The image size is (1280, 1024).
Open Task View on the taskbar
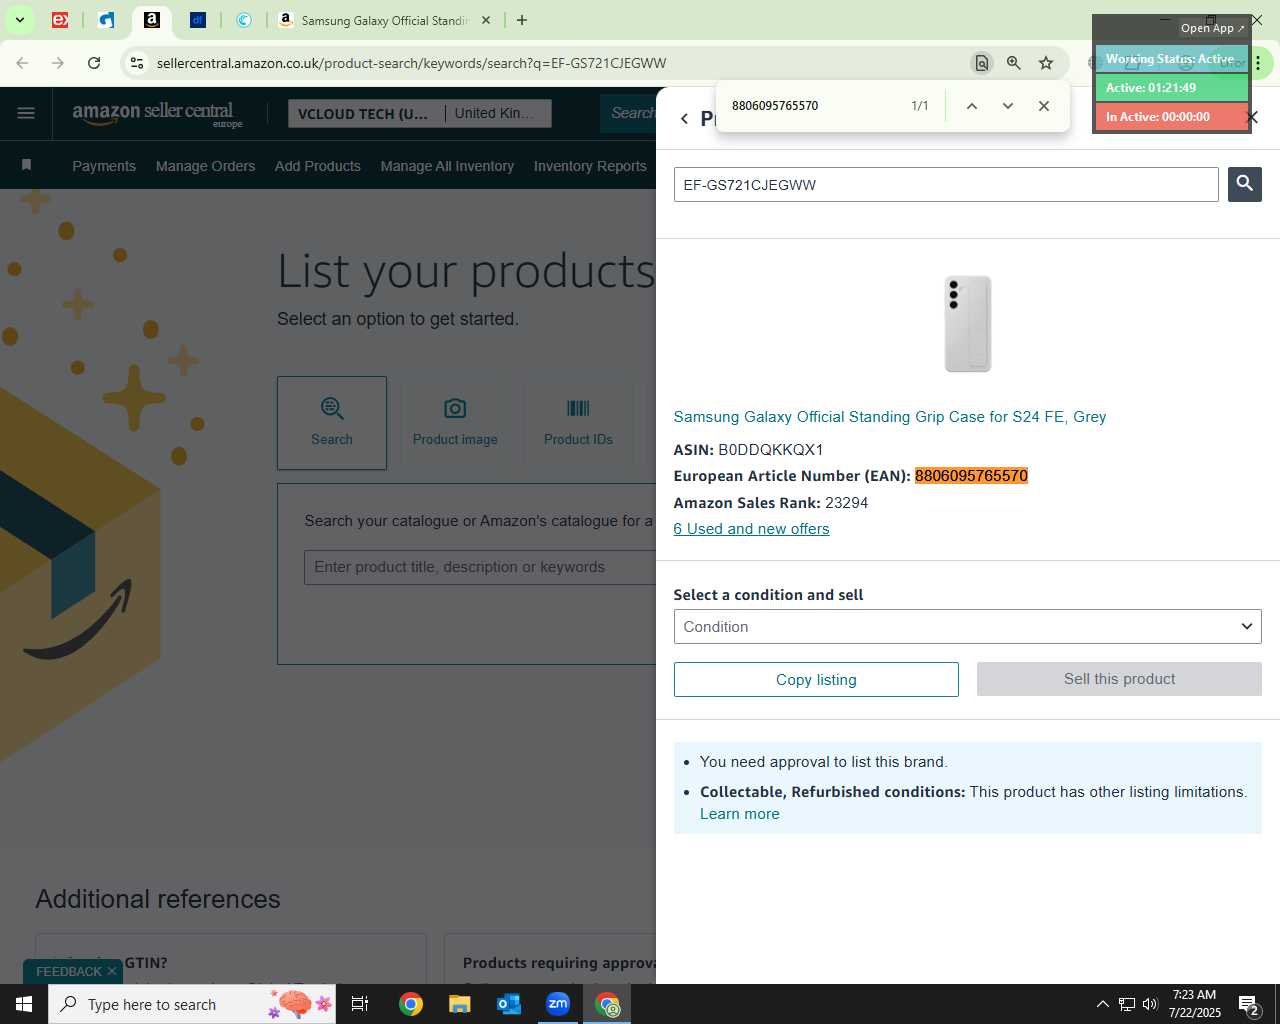pos(360,1004)
